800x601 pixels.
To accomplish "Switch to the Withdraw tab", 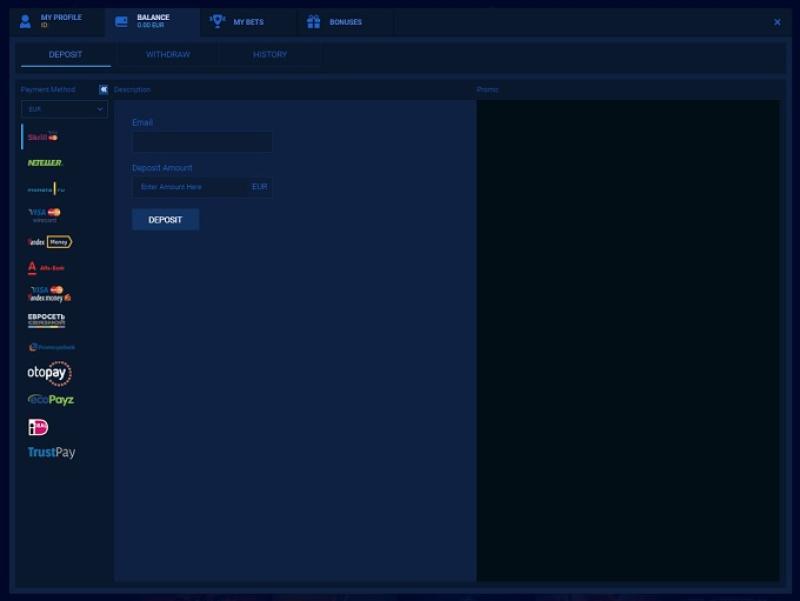I will (168, 55).
